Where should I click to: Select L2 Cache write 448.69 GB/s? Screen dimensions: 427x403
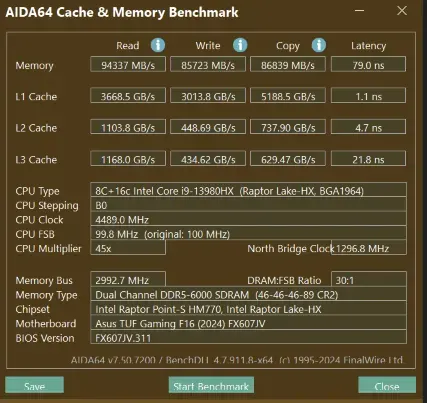point(208,127)
